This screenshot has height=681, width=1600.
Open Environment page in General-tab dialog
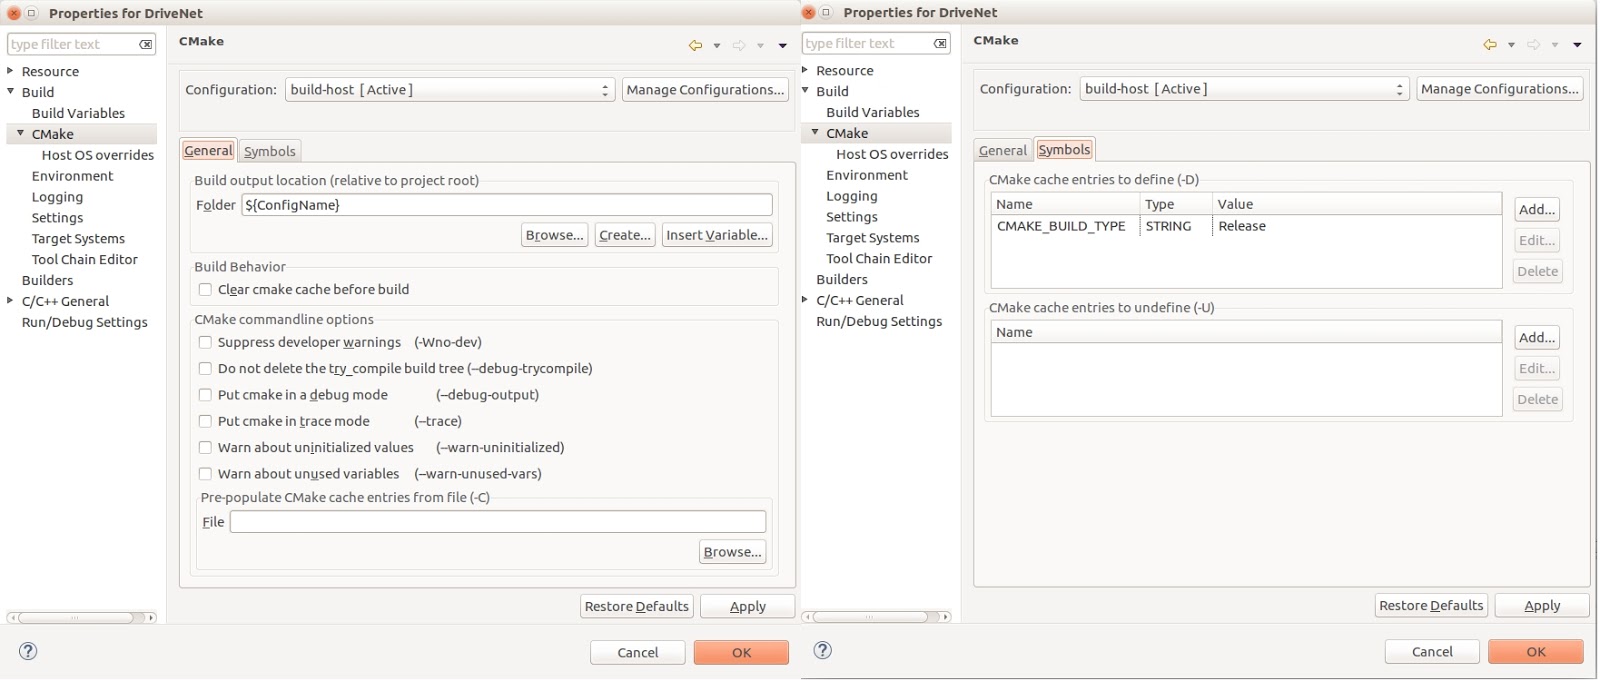point(72,176)
